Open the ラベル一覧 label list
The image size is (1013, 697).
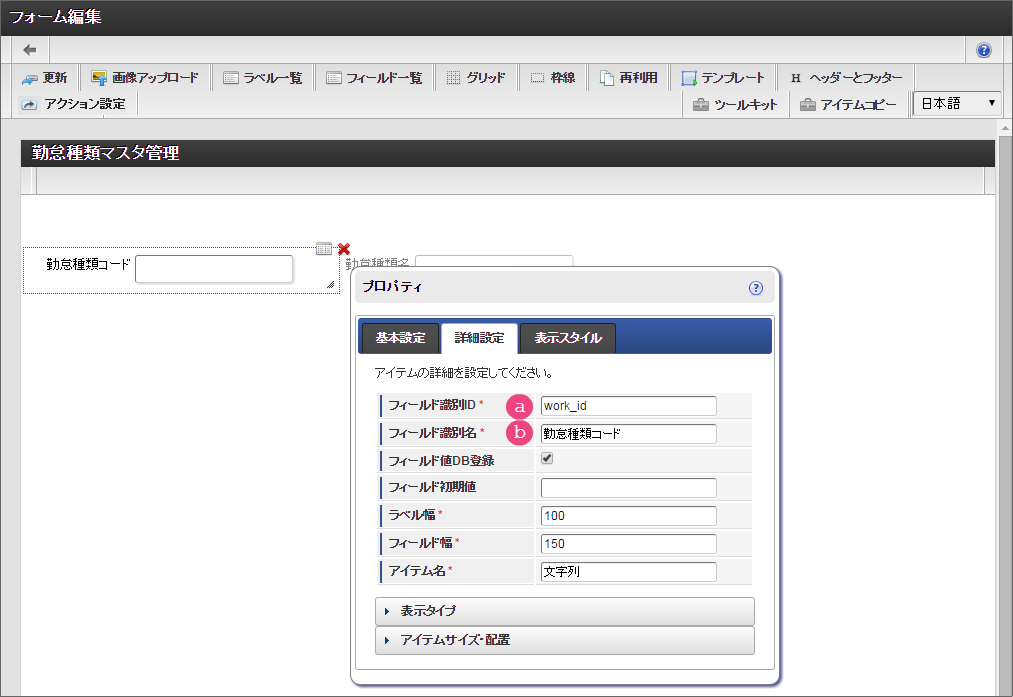pyautogui.click(x=262, y=78)
